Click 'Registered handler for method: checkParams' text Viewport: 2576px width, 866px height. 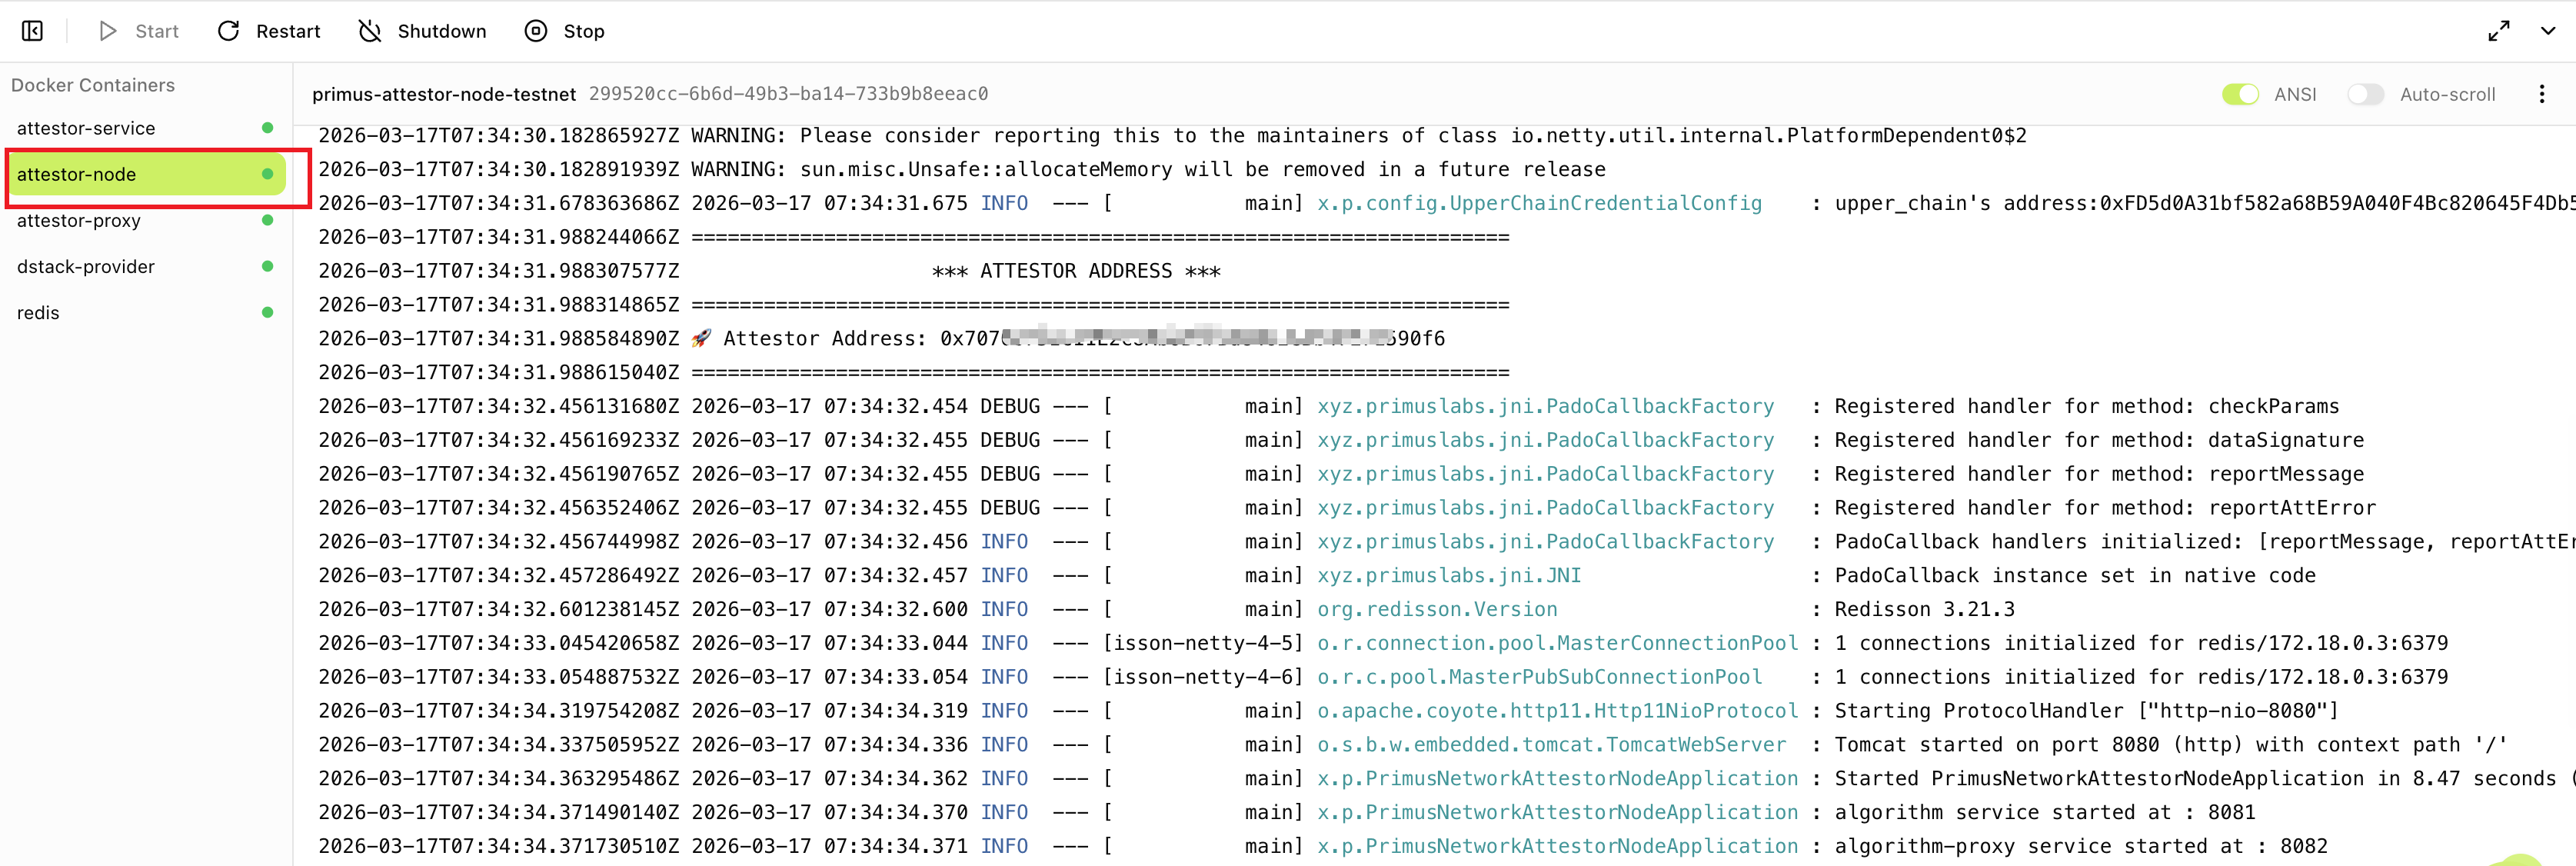pyautogui.click(x=2087, y=406)
